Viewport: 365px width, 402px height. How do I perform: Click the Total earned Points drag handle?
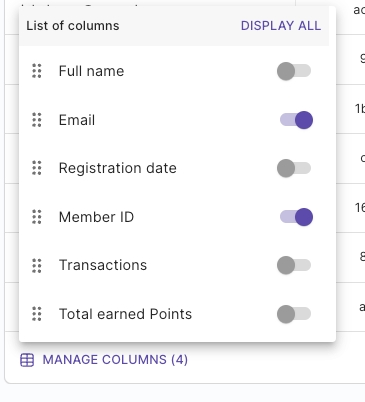pos(37,314)
